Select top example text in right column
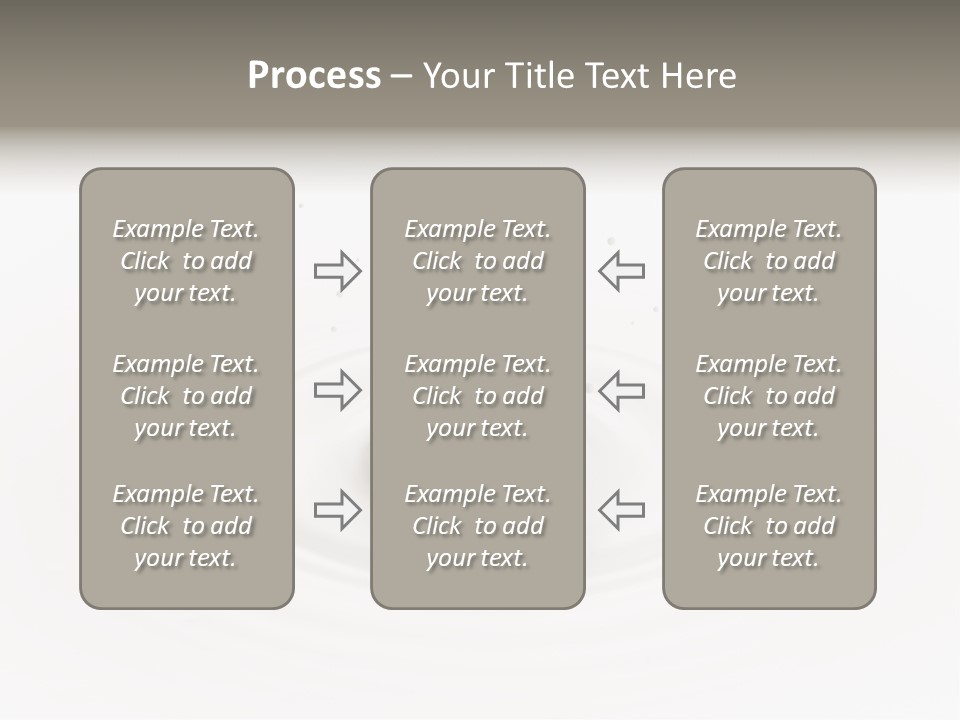Image resolution: width=960 pixels, height=720 pixels. (x=769, y=261)
